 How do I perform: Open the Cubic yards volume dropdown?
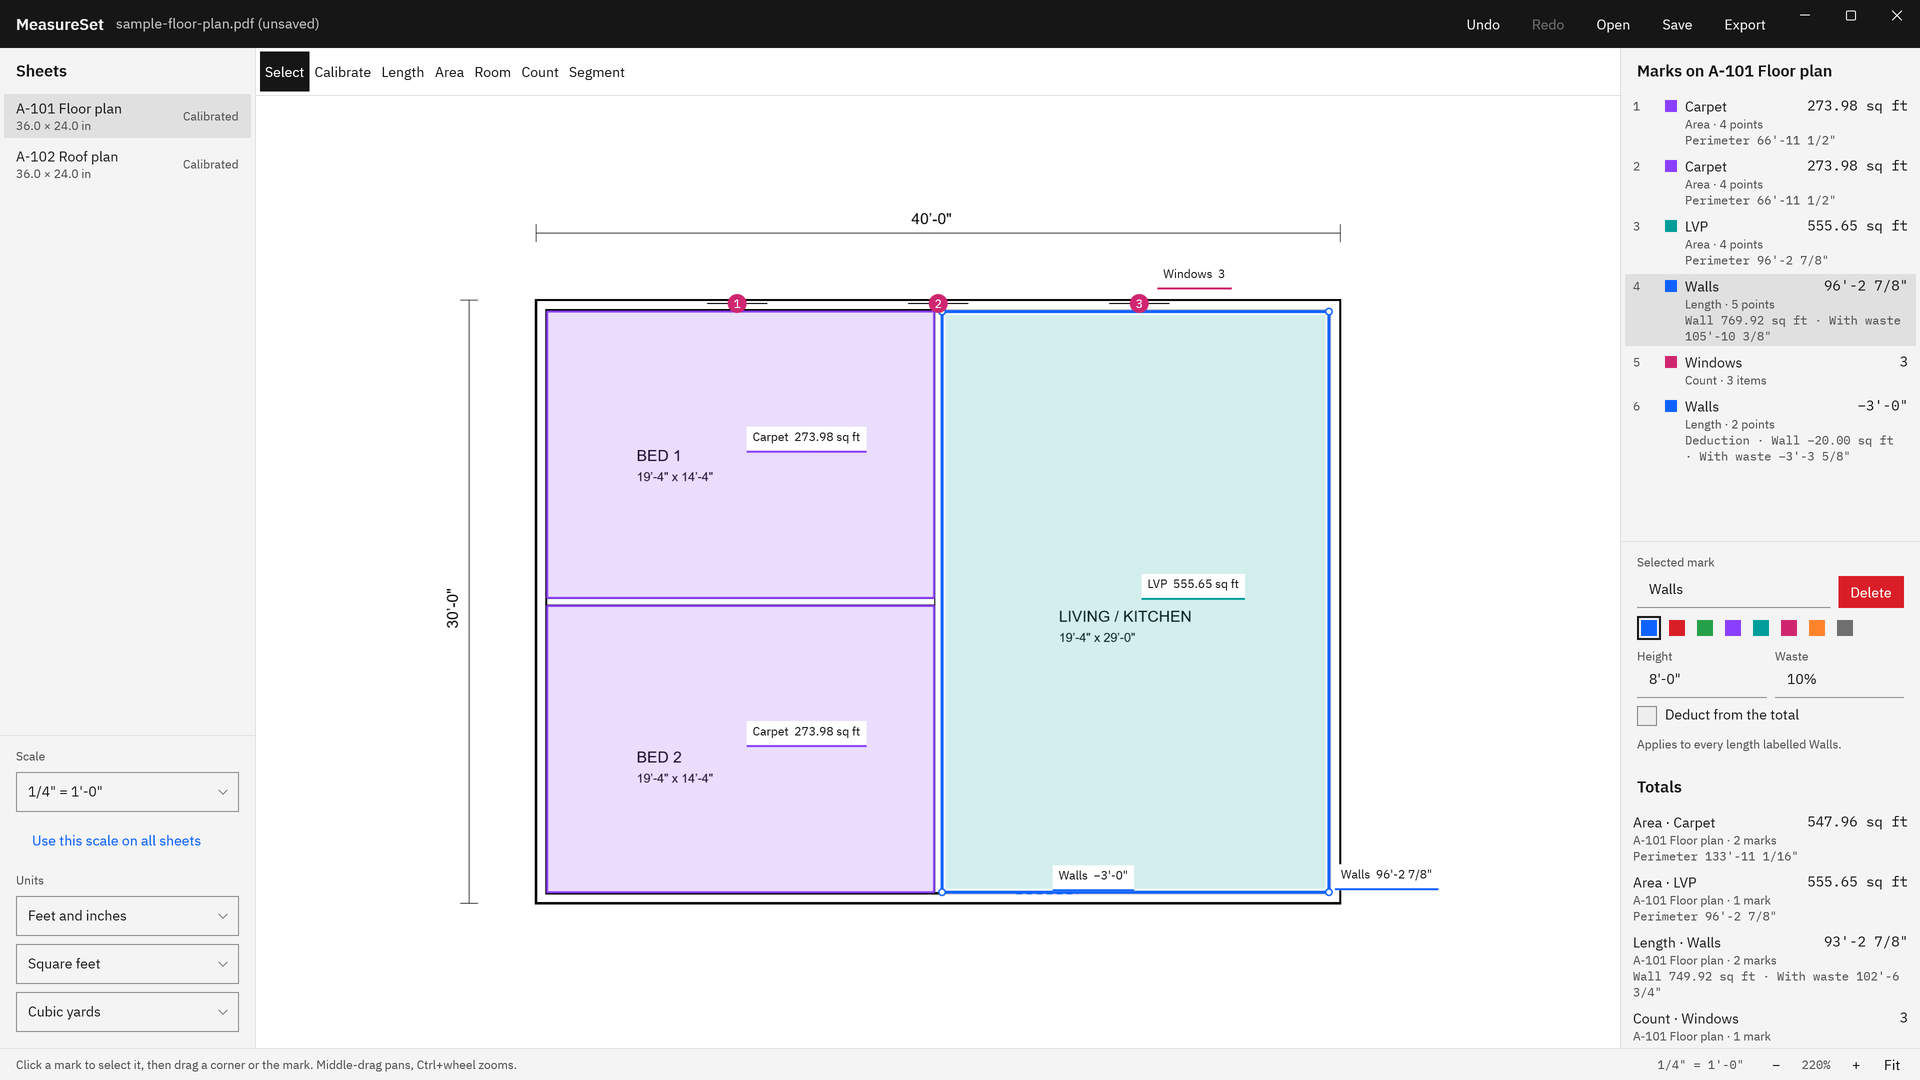tap(127, 1012)
